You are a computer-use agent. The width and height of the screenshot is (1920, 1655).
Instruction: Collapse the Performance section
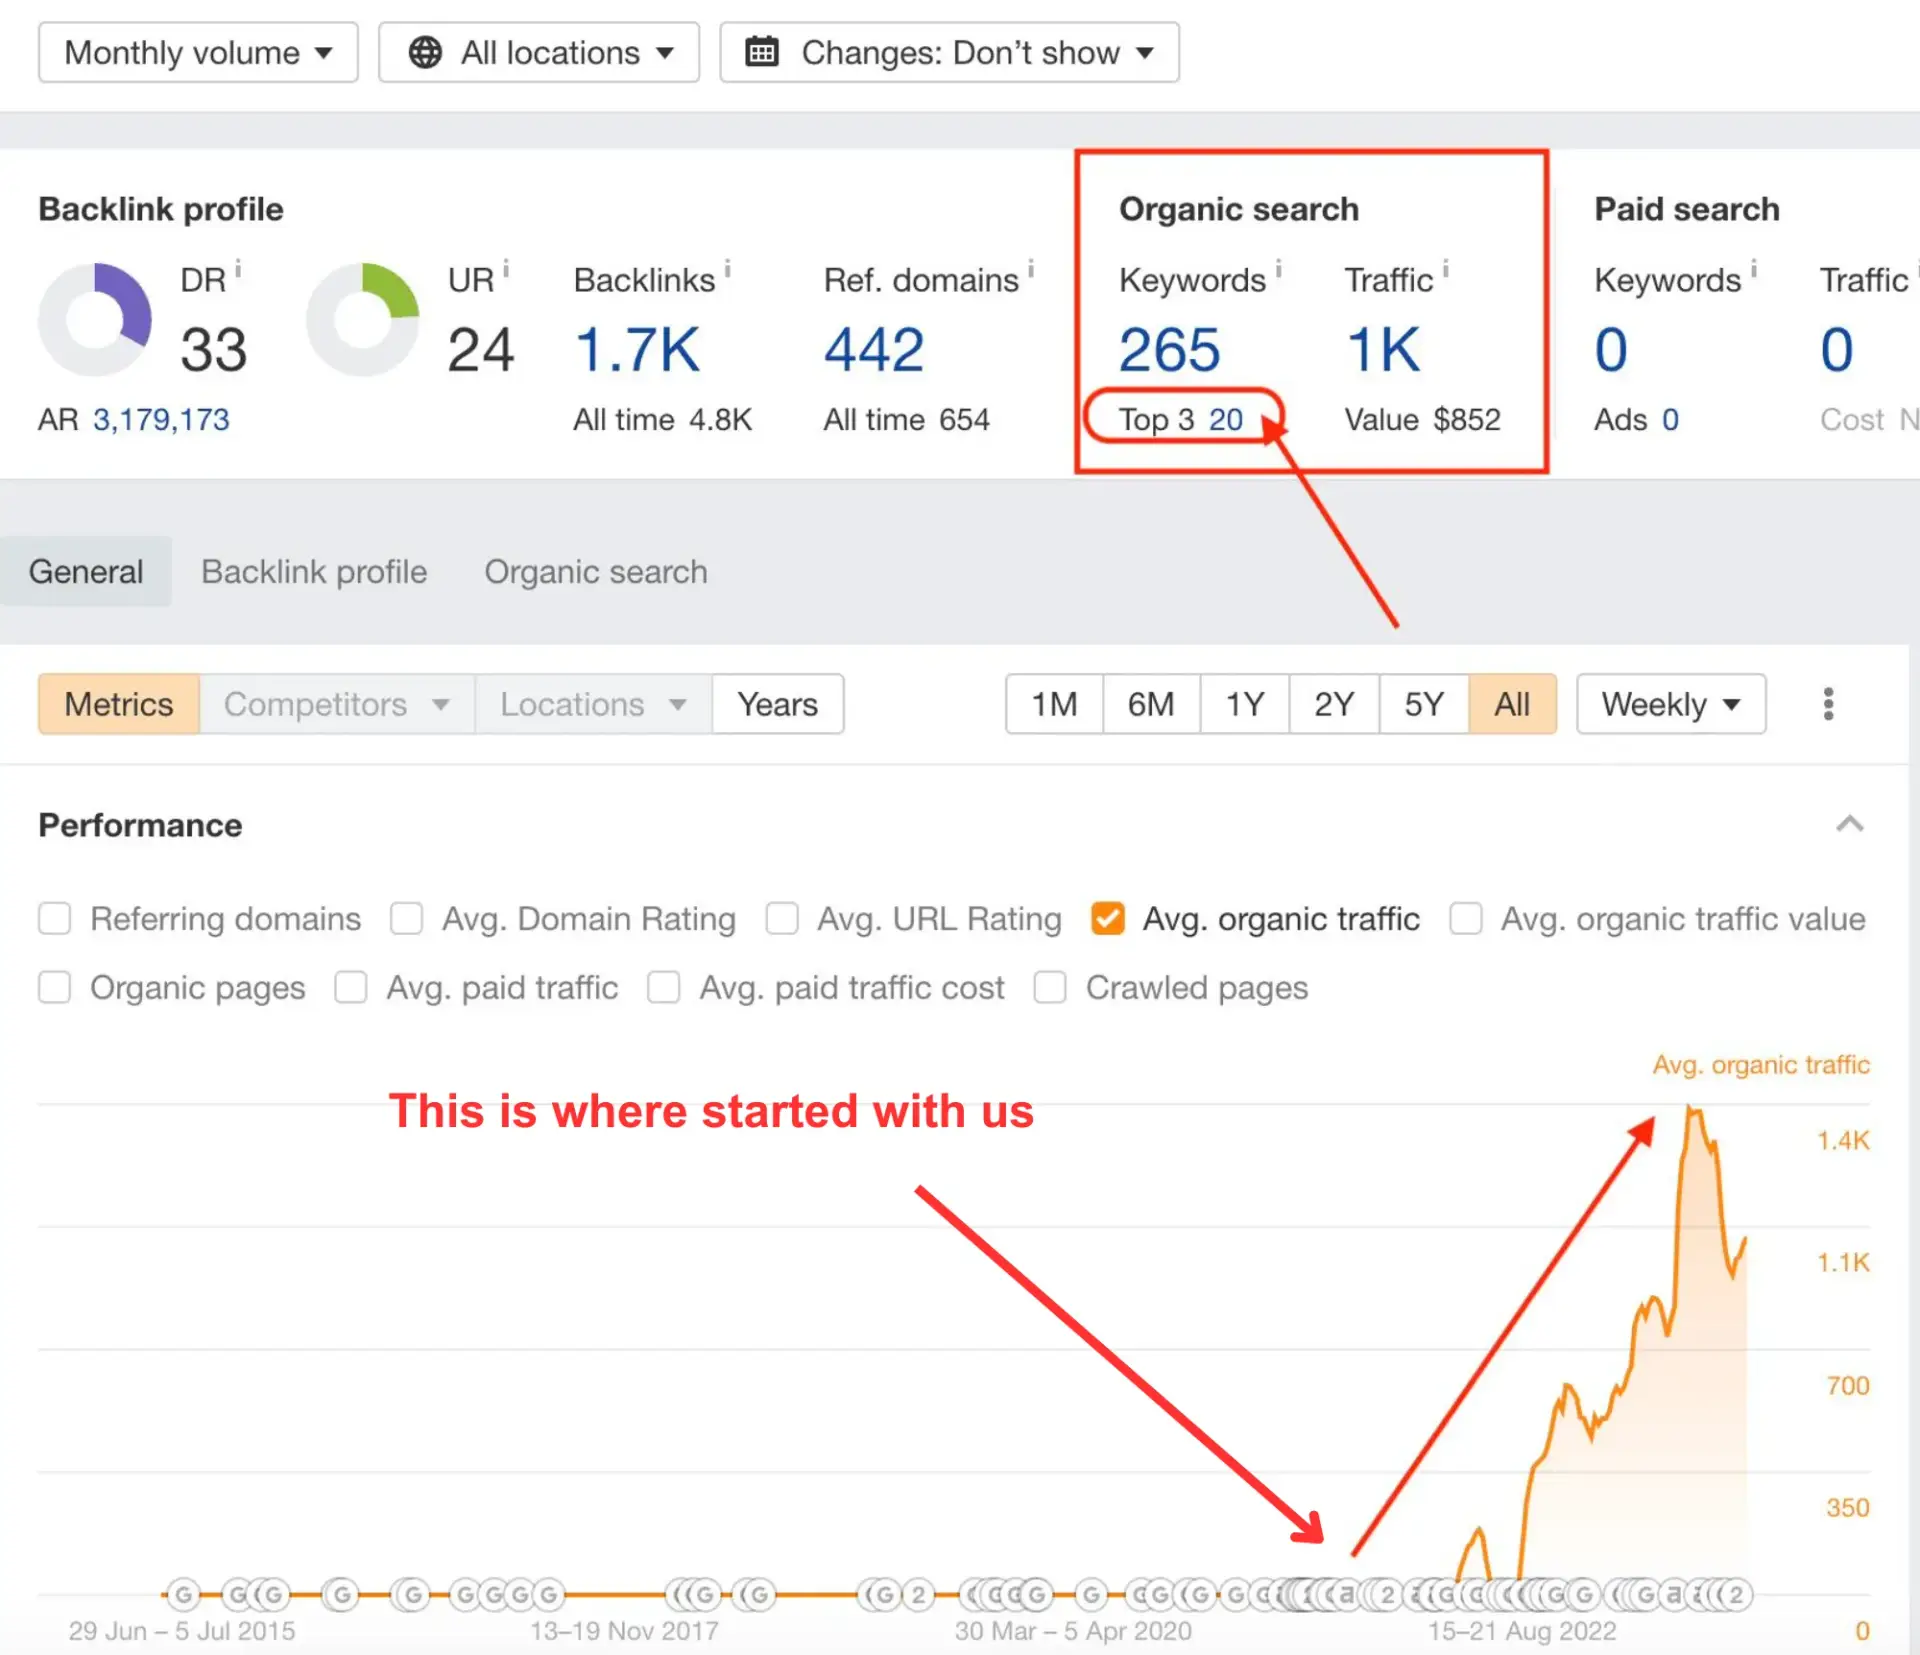[x=1850, y=825]
